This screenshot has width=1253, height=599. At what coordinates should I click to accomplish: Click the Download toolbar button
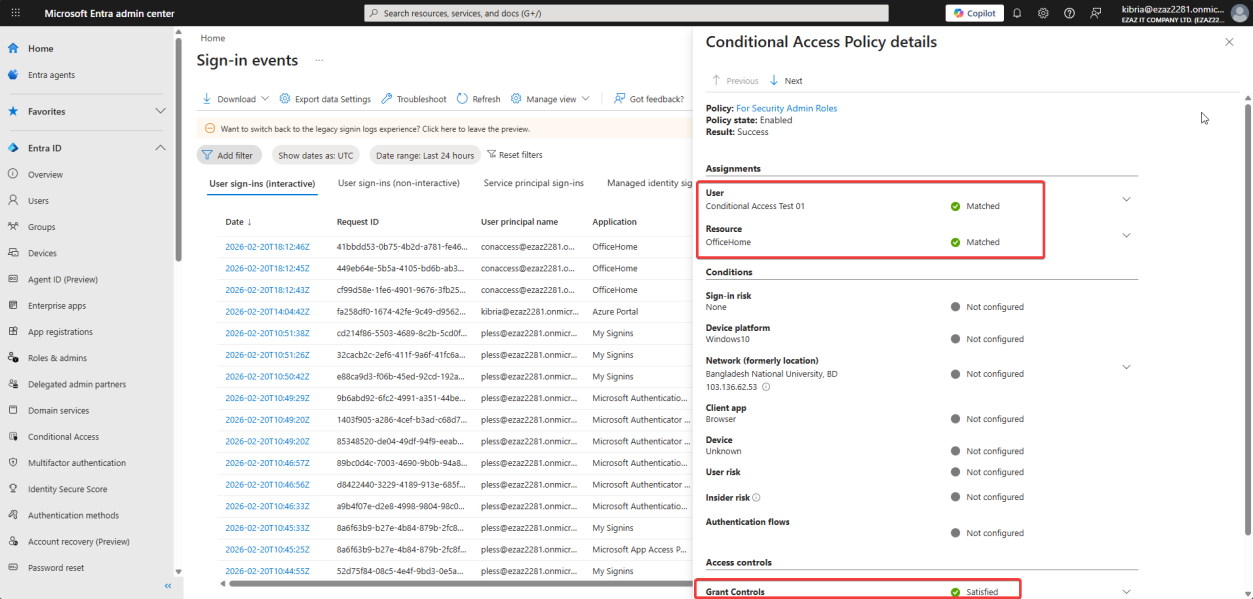click(x=236, y=99)
